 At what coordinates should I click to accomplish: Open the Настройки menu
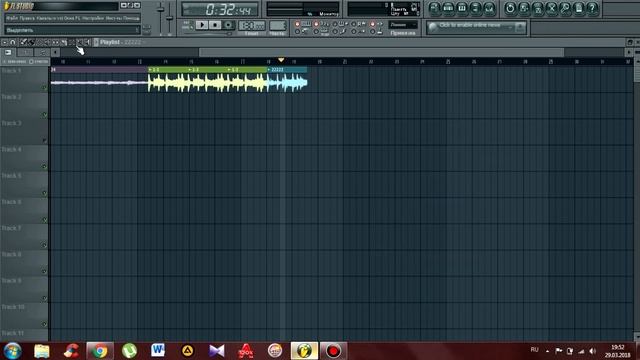[93, 18]
